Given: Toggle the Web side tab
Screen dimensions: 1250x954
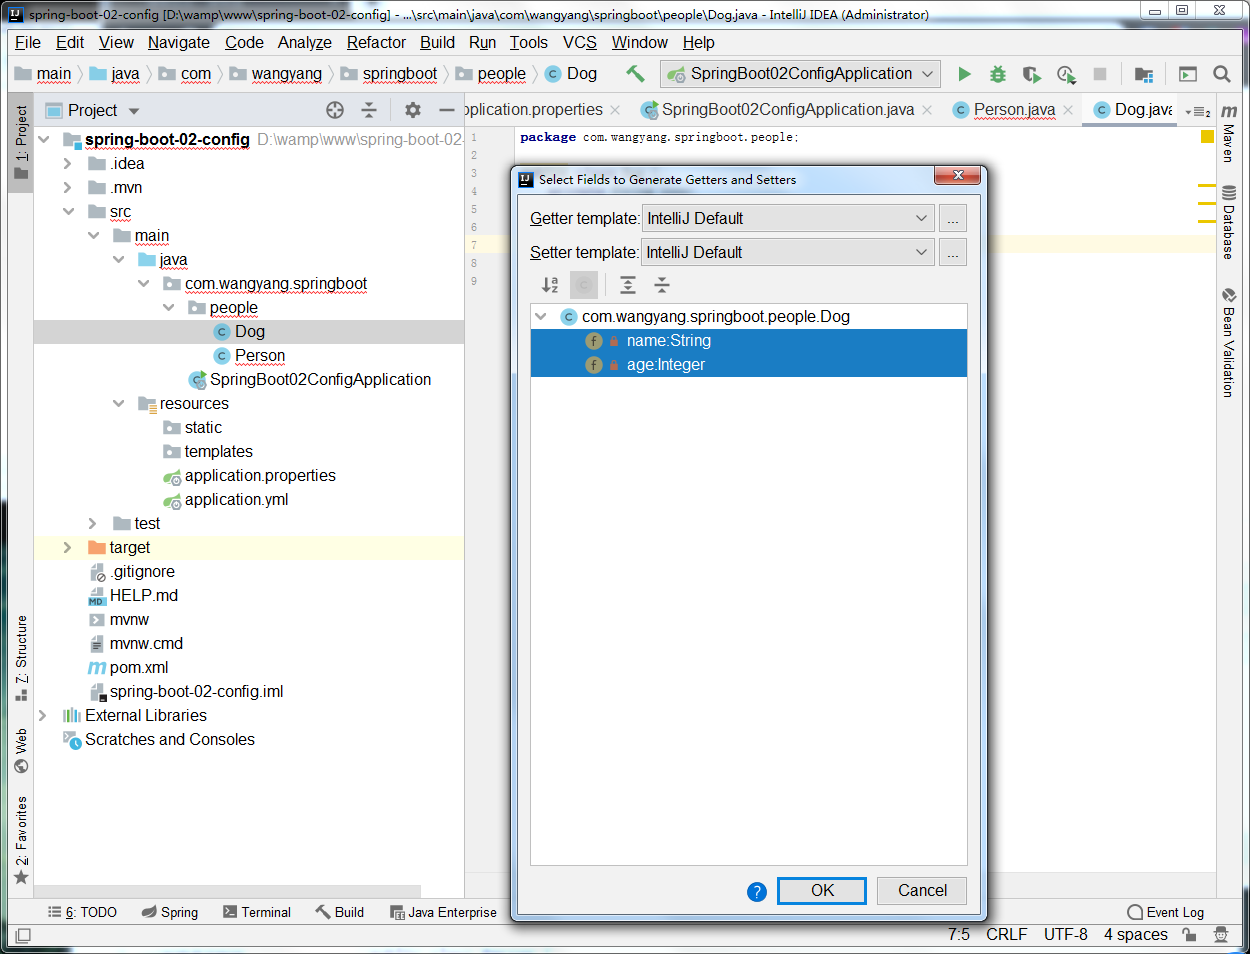Looking at the screenshot, I should [x=21, y=751].
